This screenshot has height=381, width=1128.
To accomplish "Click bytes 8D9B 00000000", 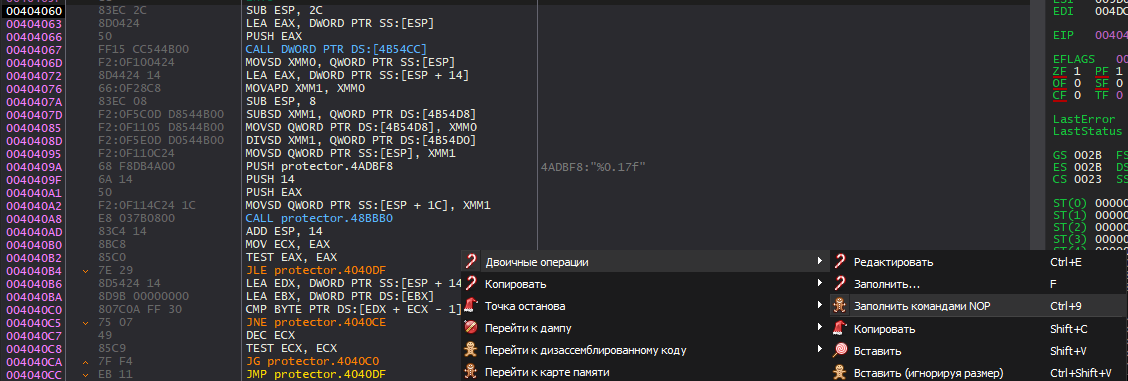I will [x=143, y=296].
